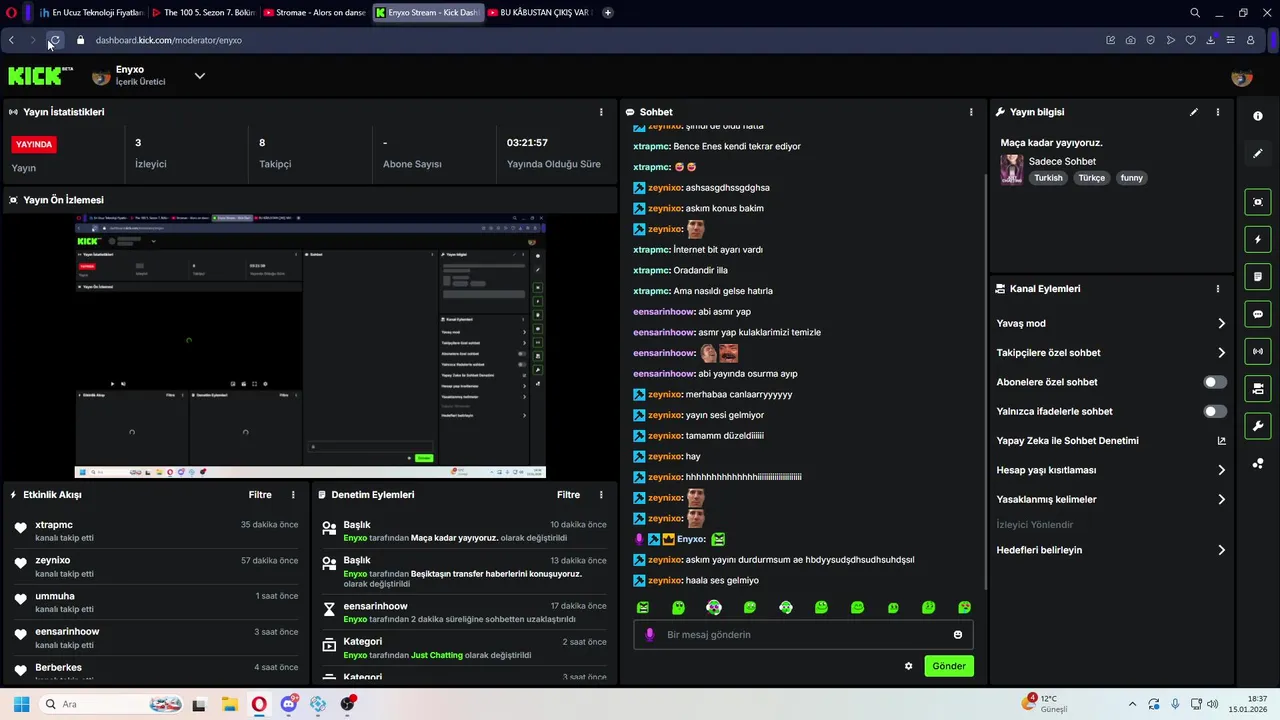Select the pencil edit icon in right sidebar

(x=1258, y=153)
